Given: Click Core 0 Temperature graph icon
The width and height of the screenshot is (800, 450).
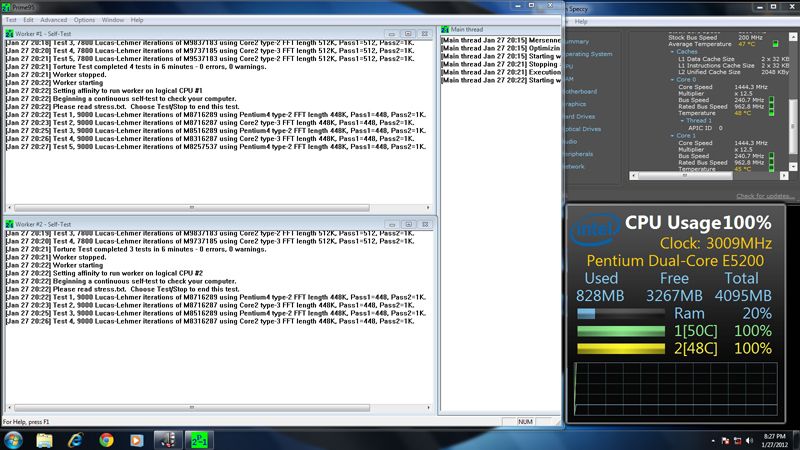Looking at the screenshot, I should (x=771, y=113).
